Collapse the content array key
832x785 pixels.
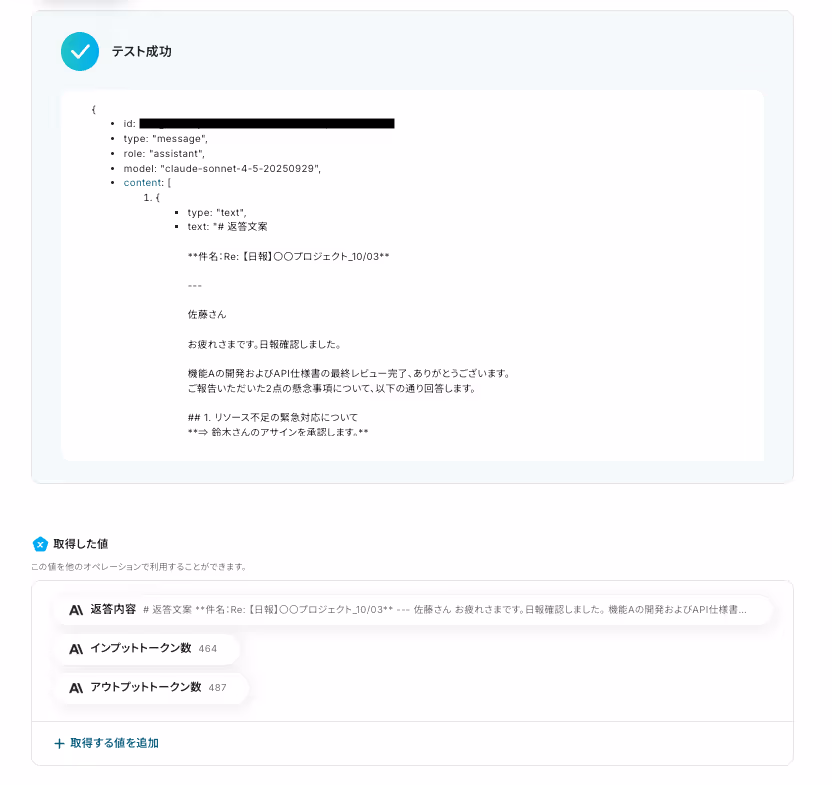click(x=143, y=183)
